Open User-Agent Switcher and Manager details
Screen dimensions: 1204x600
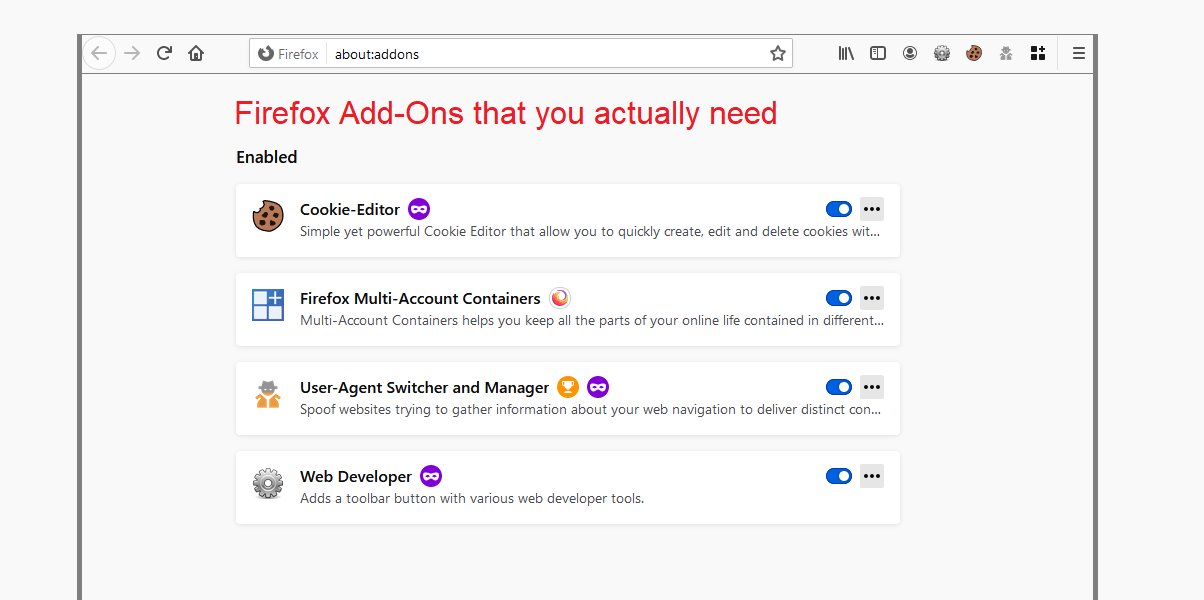pos(424,388)
